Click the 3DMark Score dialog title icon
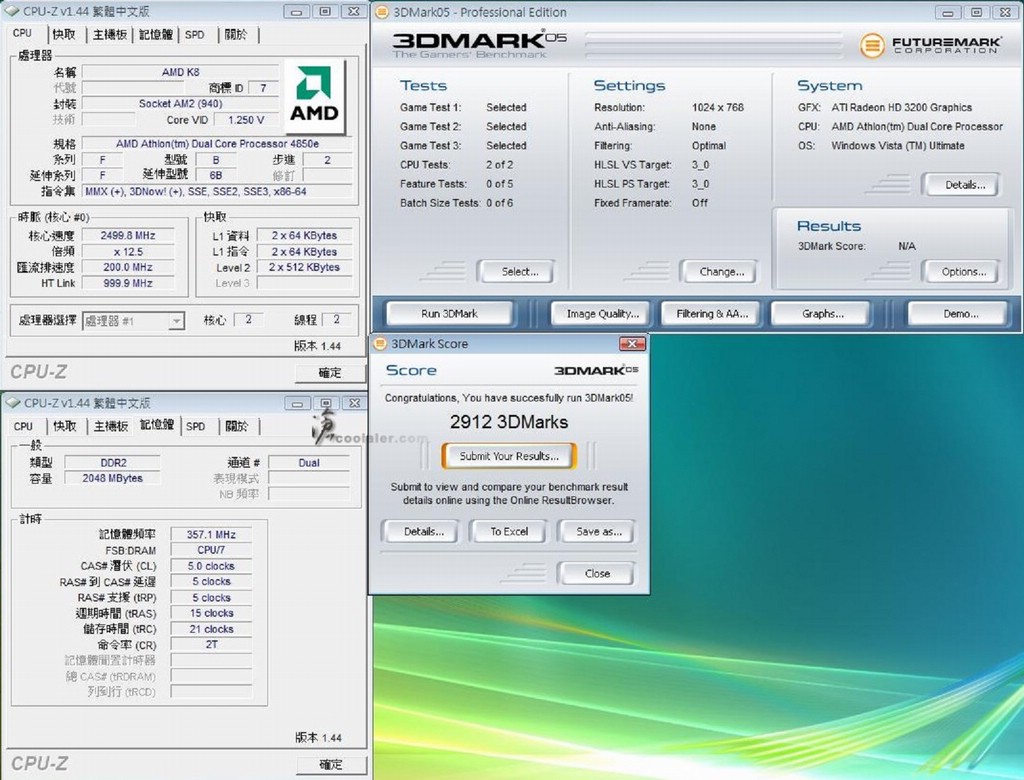Image resolution: width=1024 pixels, height=780 pixels. (x=380, y=344)
